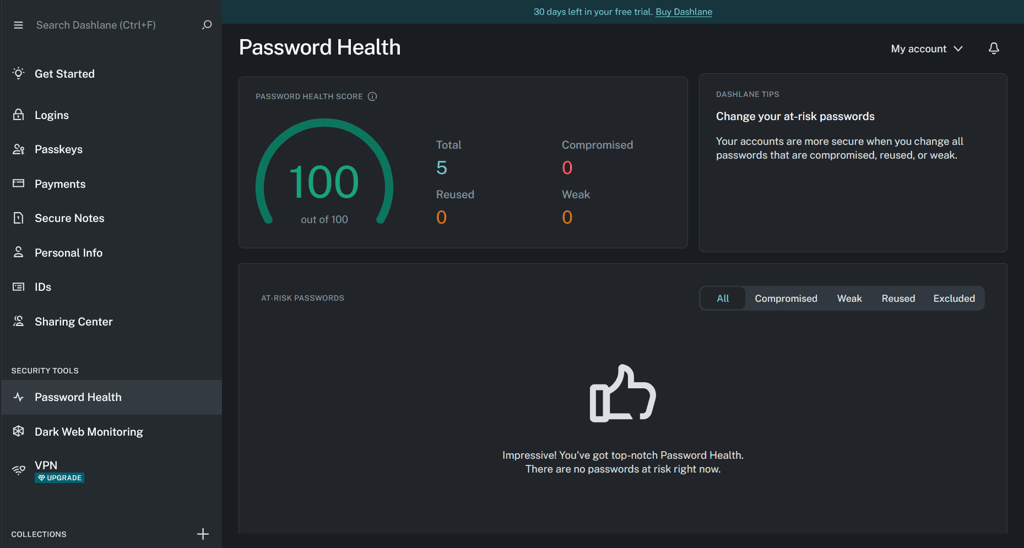Open Sharing Center in sidebar
The width and height of the screenshot is (1024, 548).
(x=74, y=321)
